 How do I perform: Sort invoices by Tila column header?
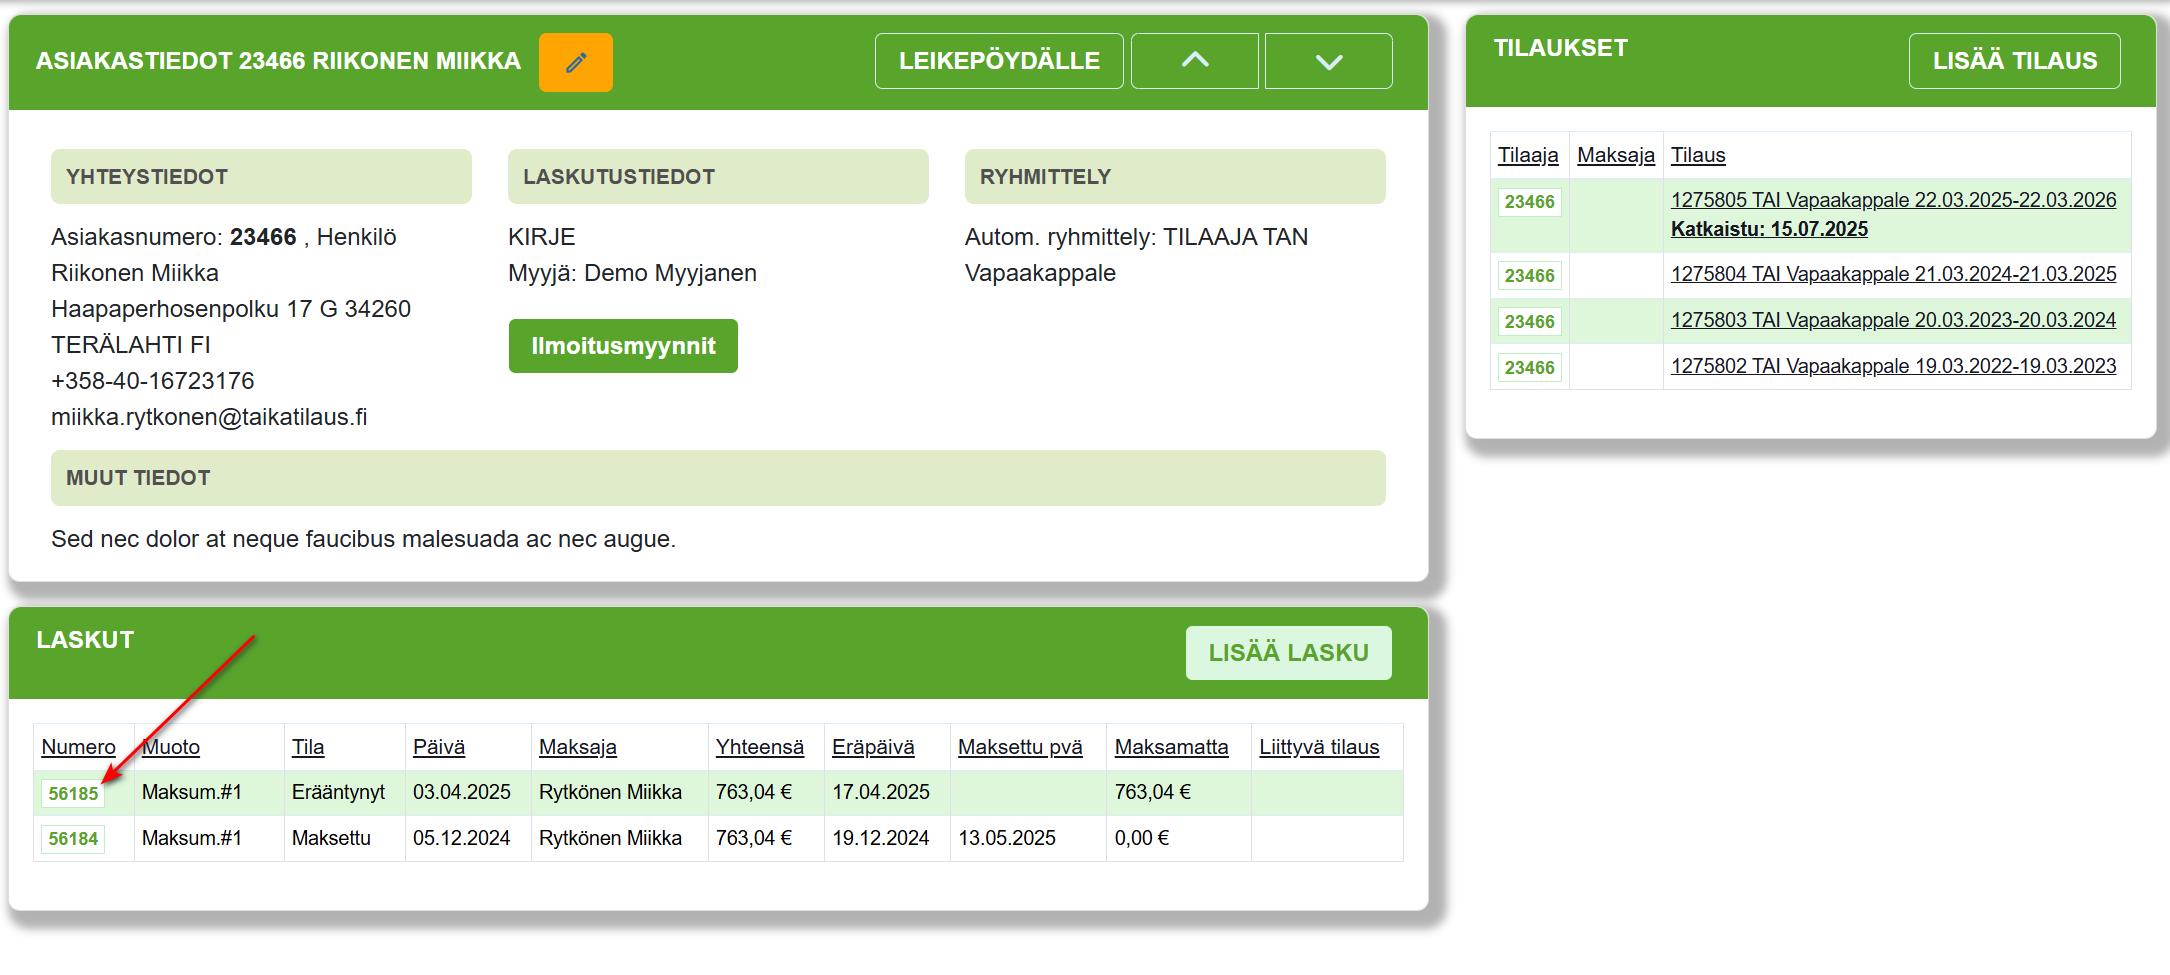coord(308,747)
